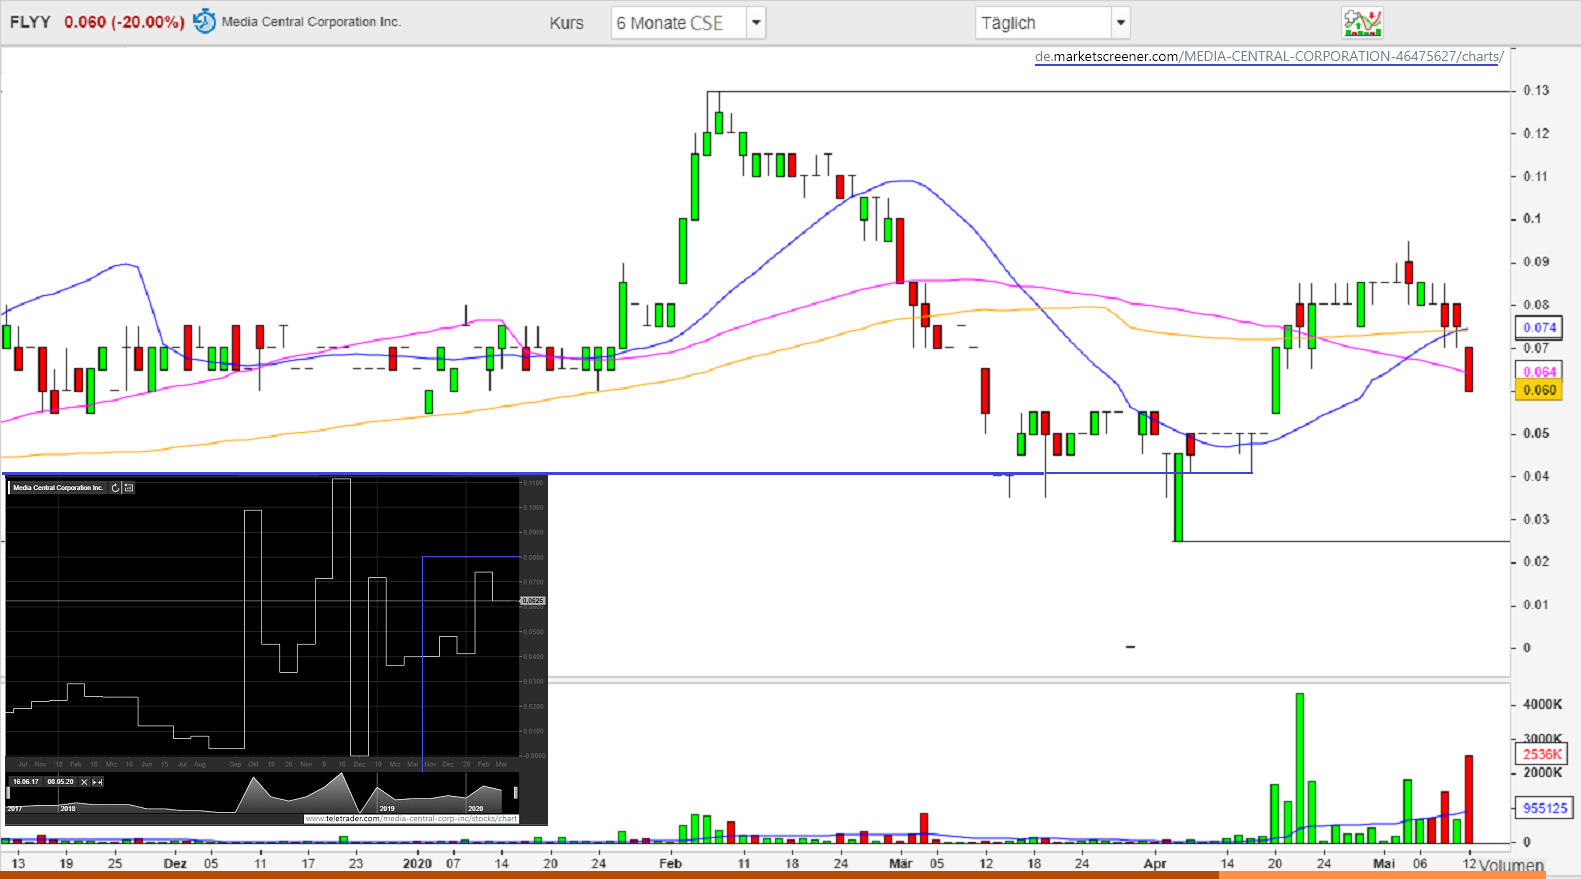Click the last red candlestick on the price chart
The image size is (1581, 879).
1469,369
